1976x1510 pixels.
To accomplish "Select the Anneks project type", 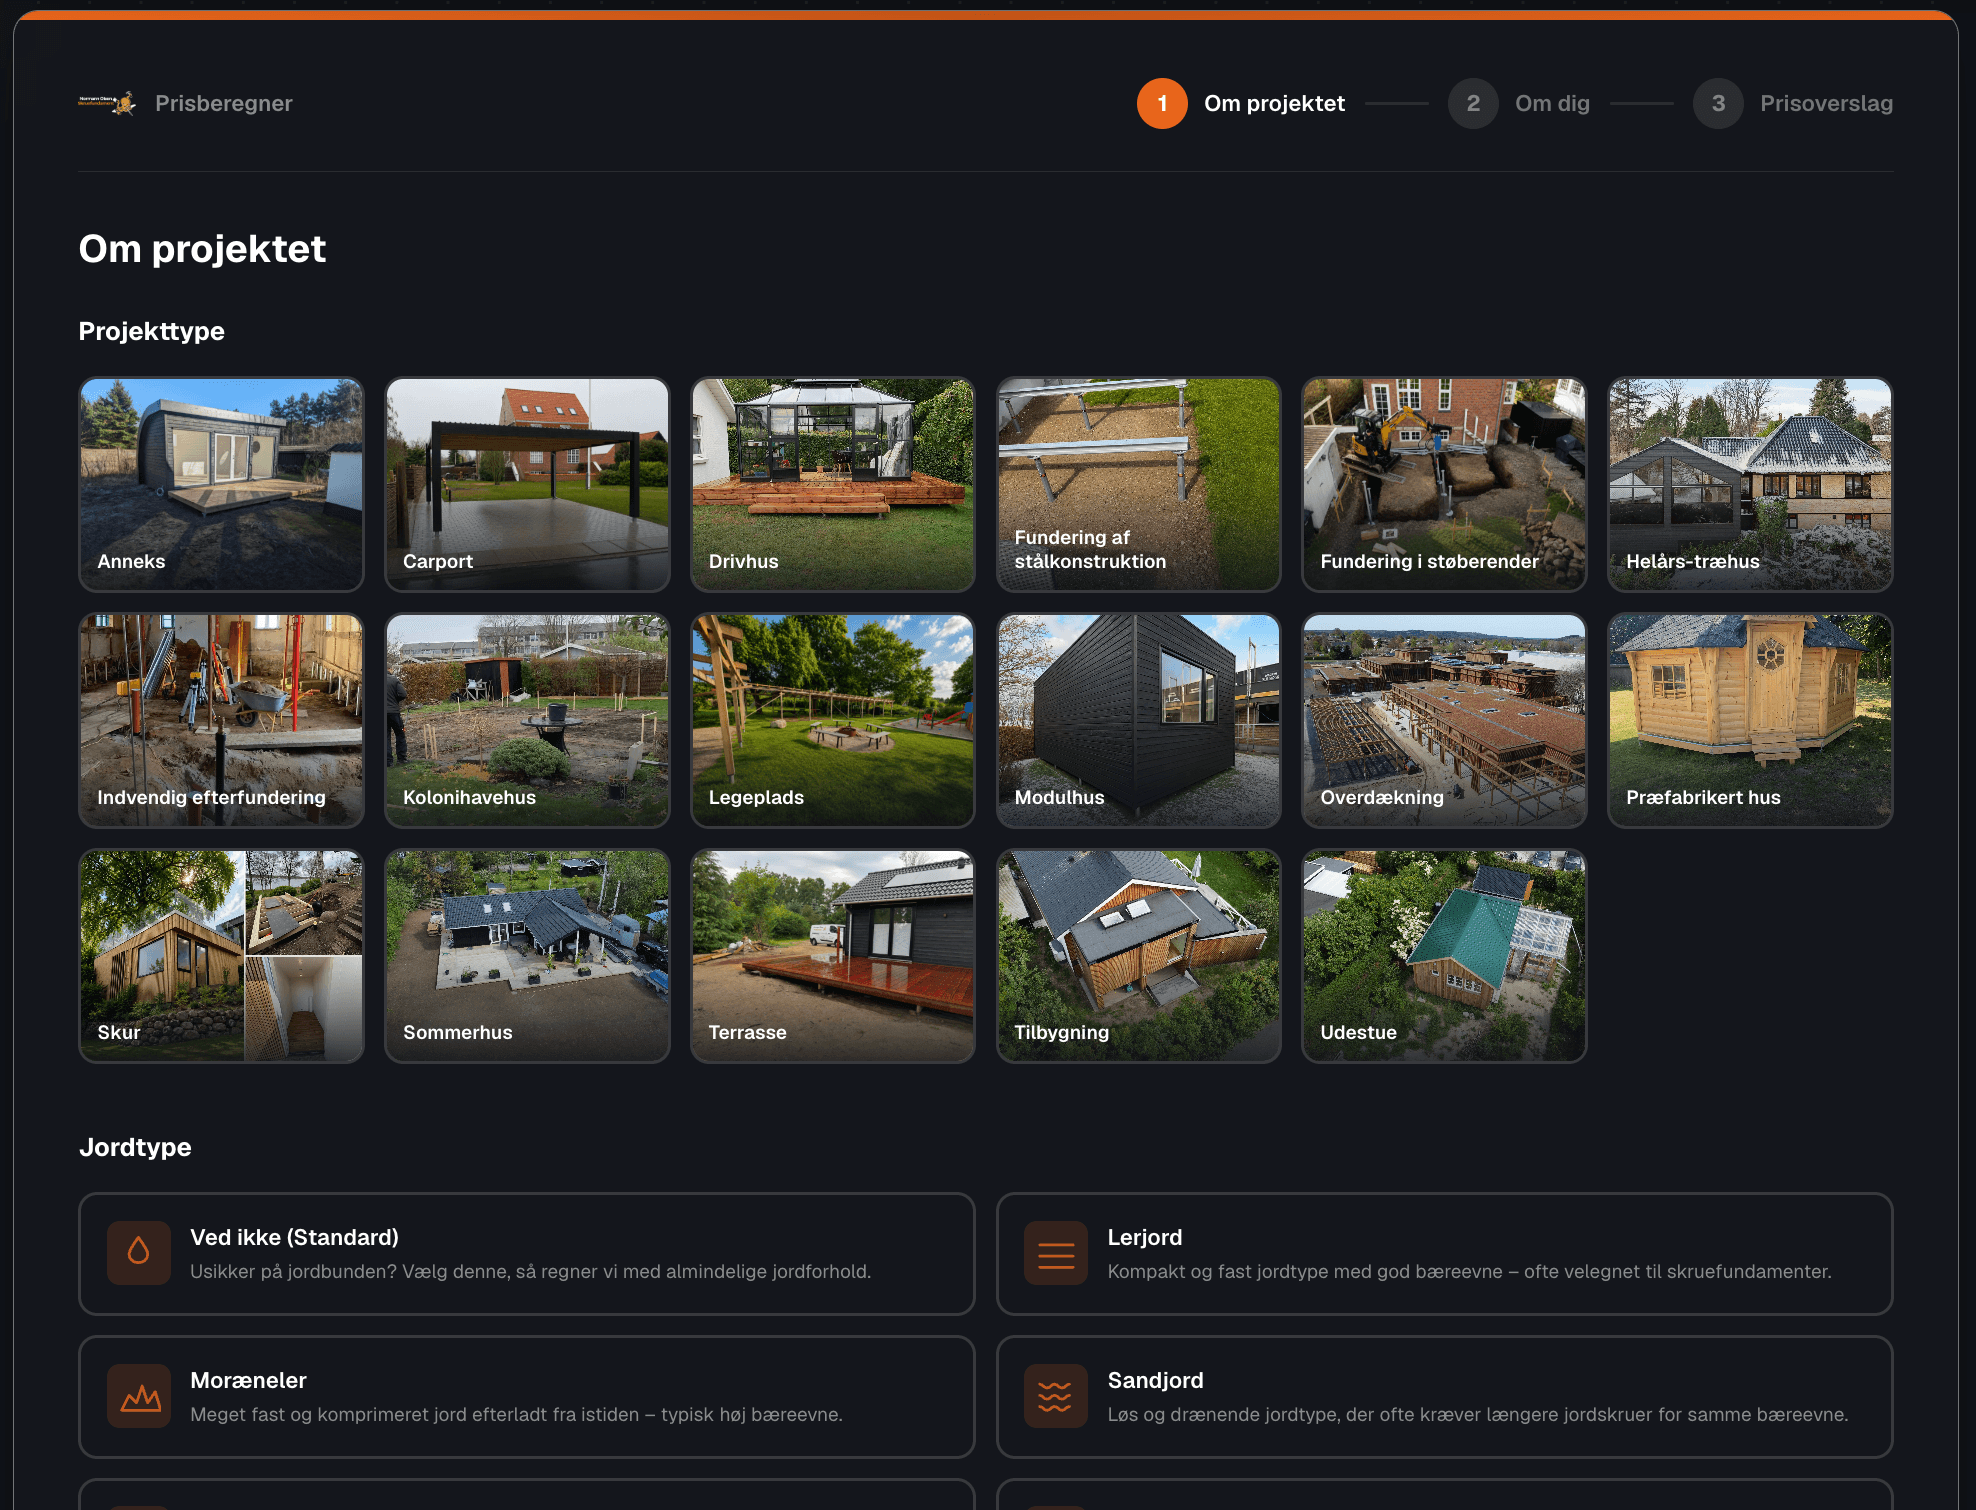I will coord(221,484).
